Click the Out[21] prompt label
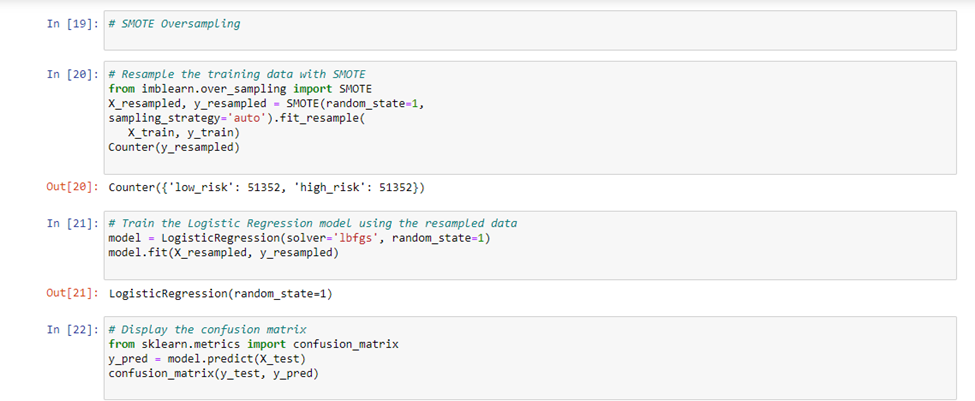Screen dimensions: 975x401 73,293
